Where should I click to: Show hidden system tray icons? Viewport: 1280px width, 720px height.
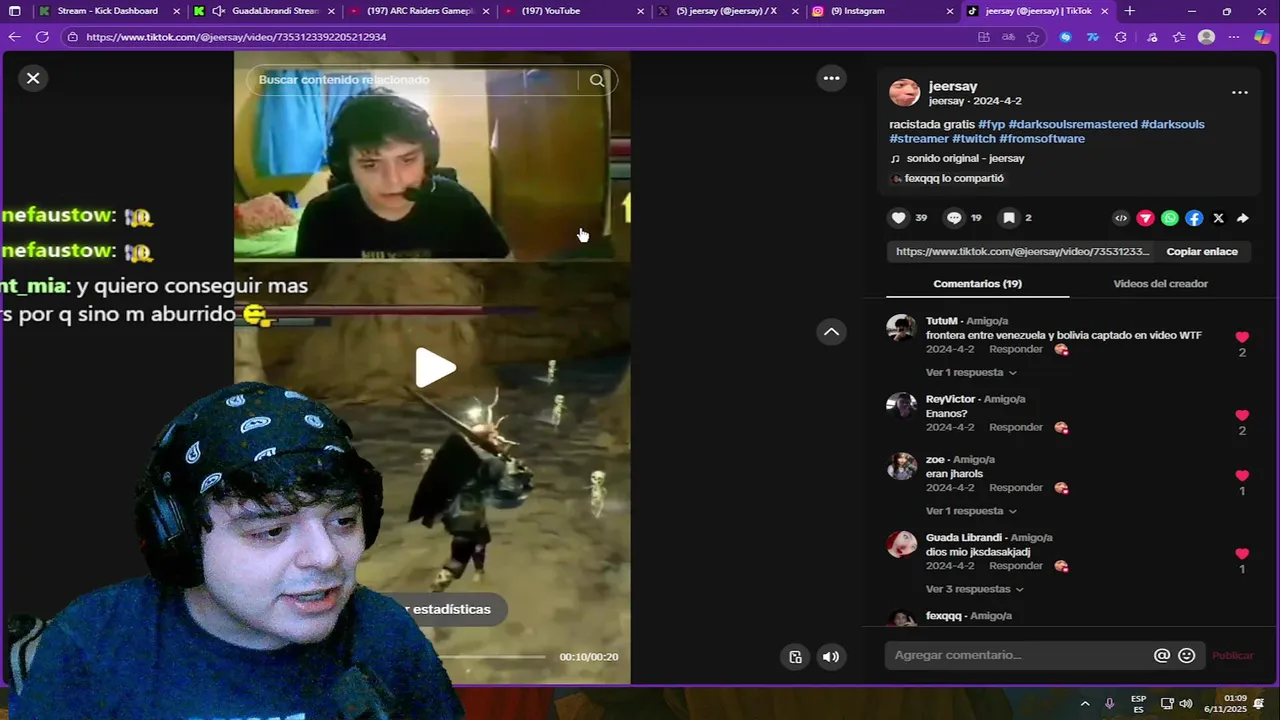(x=1085, y=704)
